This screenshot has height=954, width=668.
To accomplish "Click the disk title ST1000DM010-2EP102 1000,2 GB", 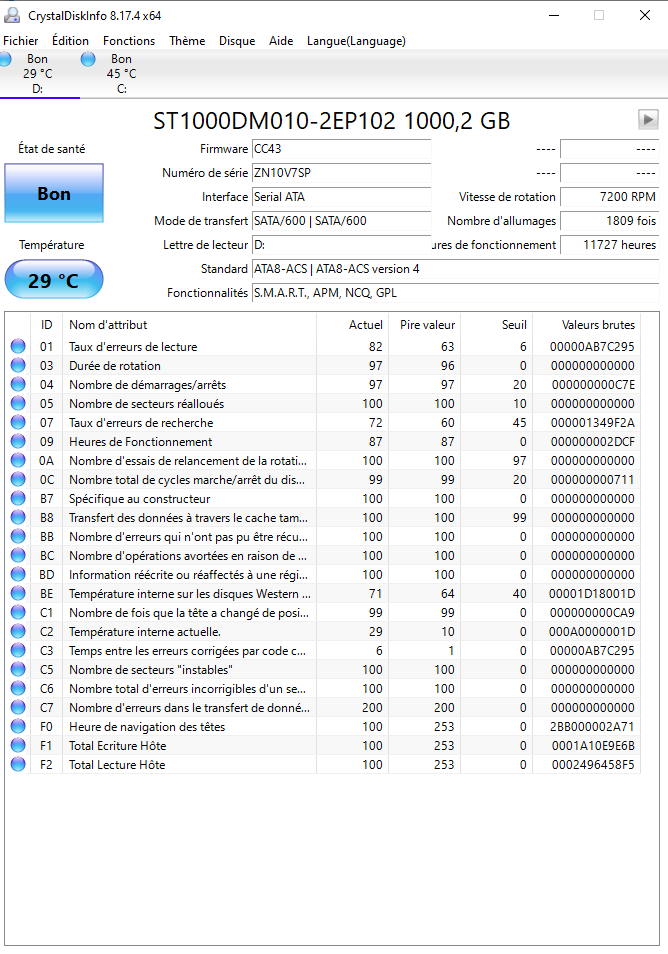I will pos(332,120).
